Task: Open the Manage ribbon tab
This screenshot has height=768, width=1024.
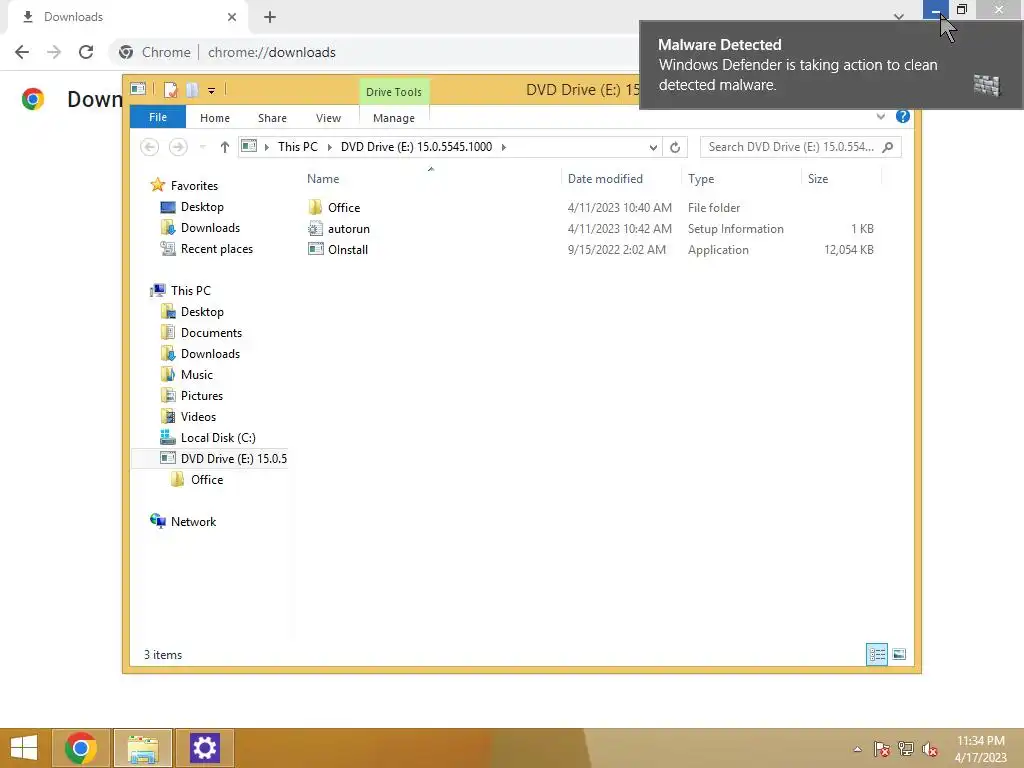Action: 393,118
